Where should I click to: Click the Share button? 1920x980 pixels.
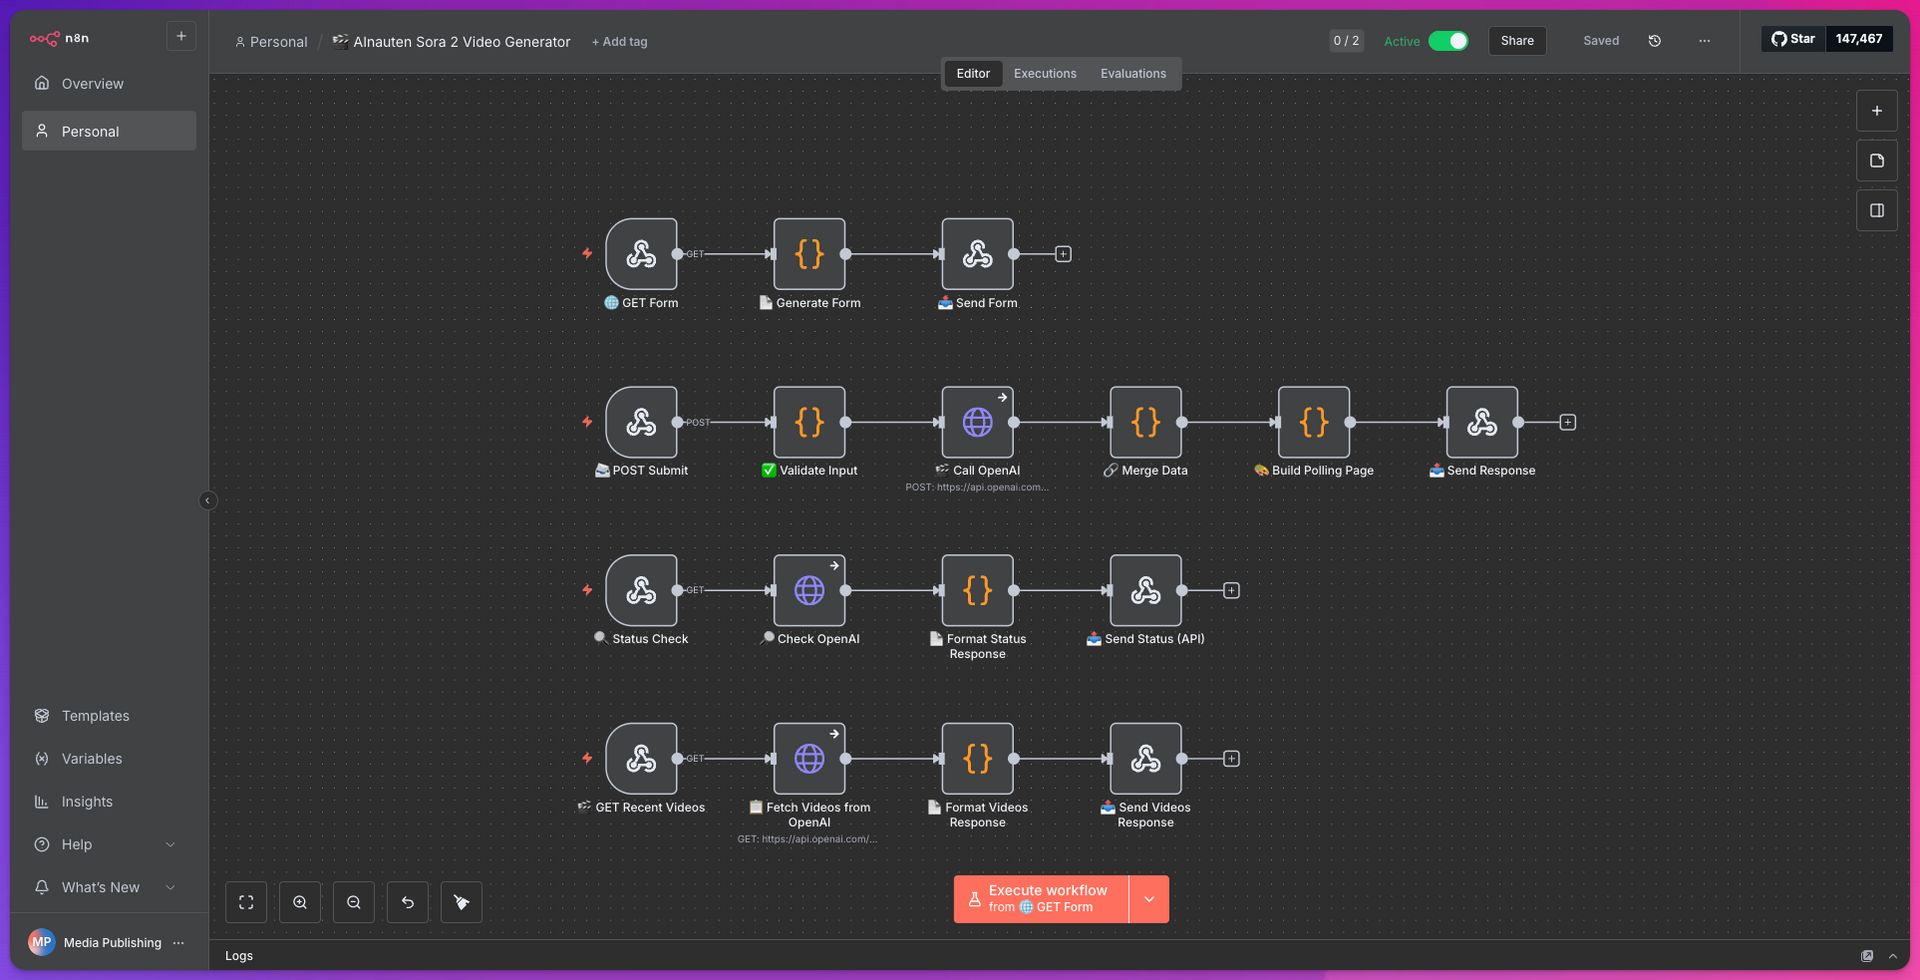pyautogui.click(x=1517, y=41)
